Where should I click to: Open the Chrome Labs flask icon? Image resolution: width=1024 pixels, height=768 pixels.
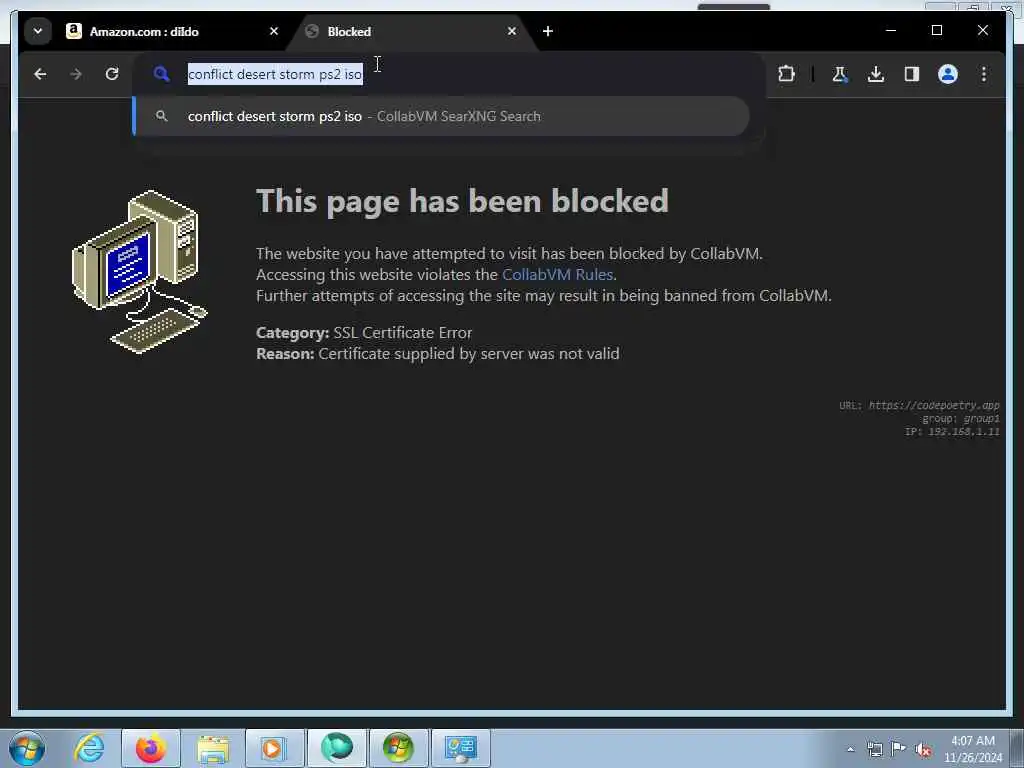click(840, 74)
